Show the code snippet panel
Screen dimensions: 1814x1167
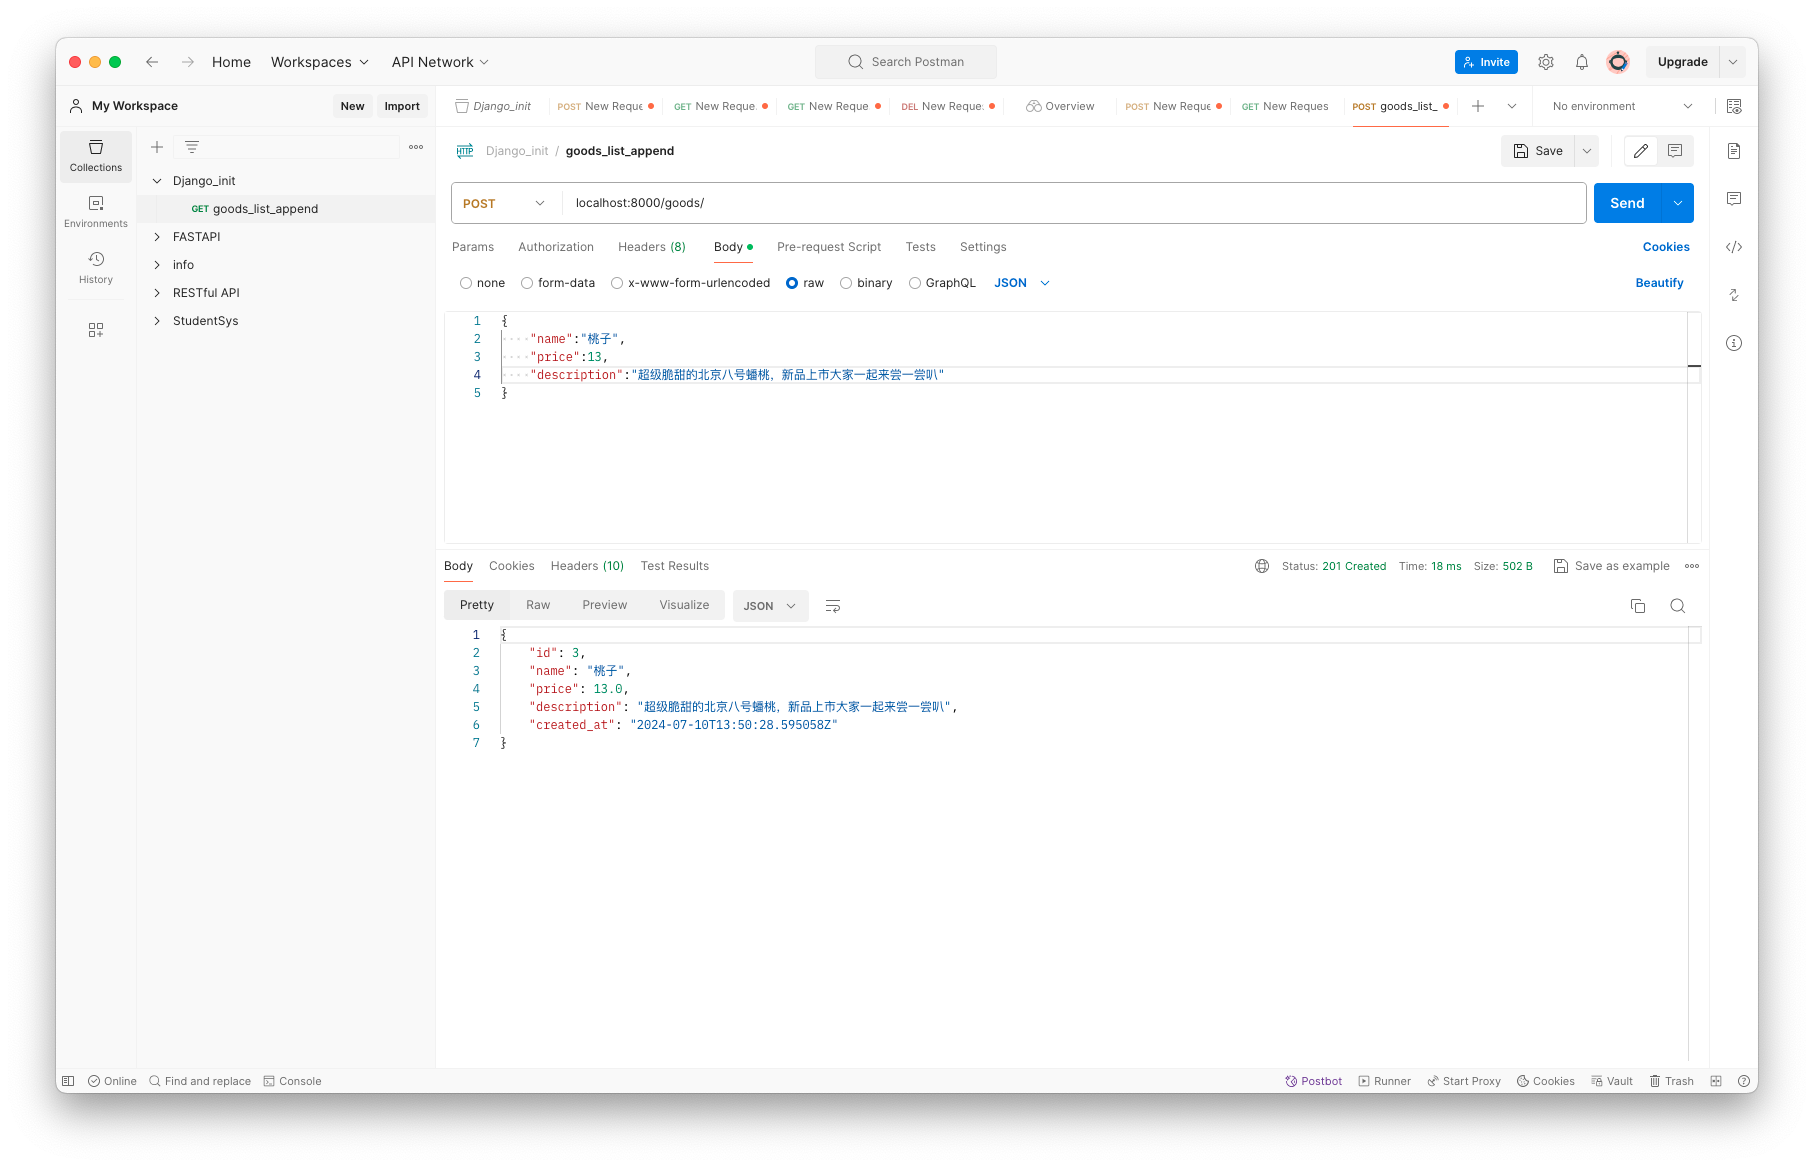click(1734, 247)
